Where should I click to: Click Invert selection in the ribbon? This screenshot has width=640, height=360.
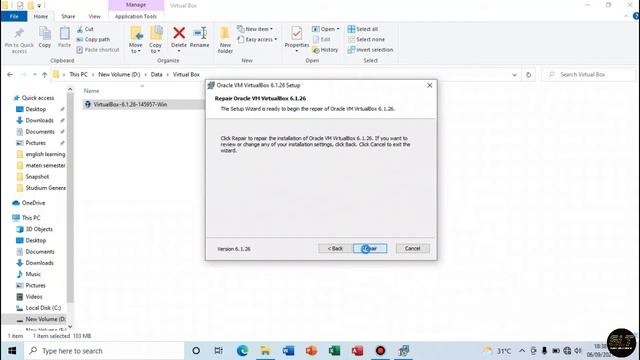370,49
